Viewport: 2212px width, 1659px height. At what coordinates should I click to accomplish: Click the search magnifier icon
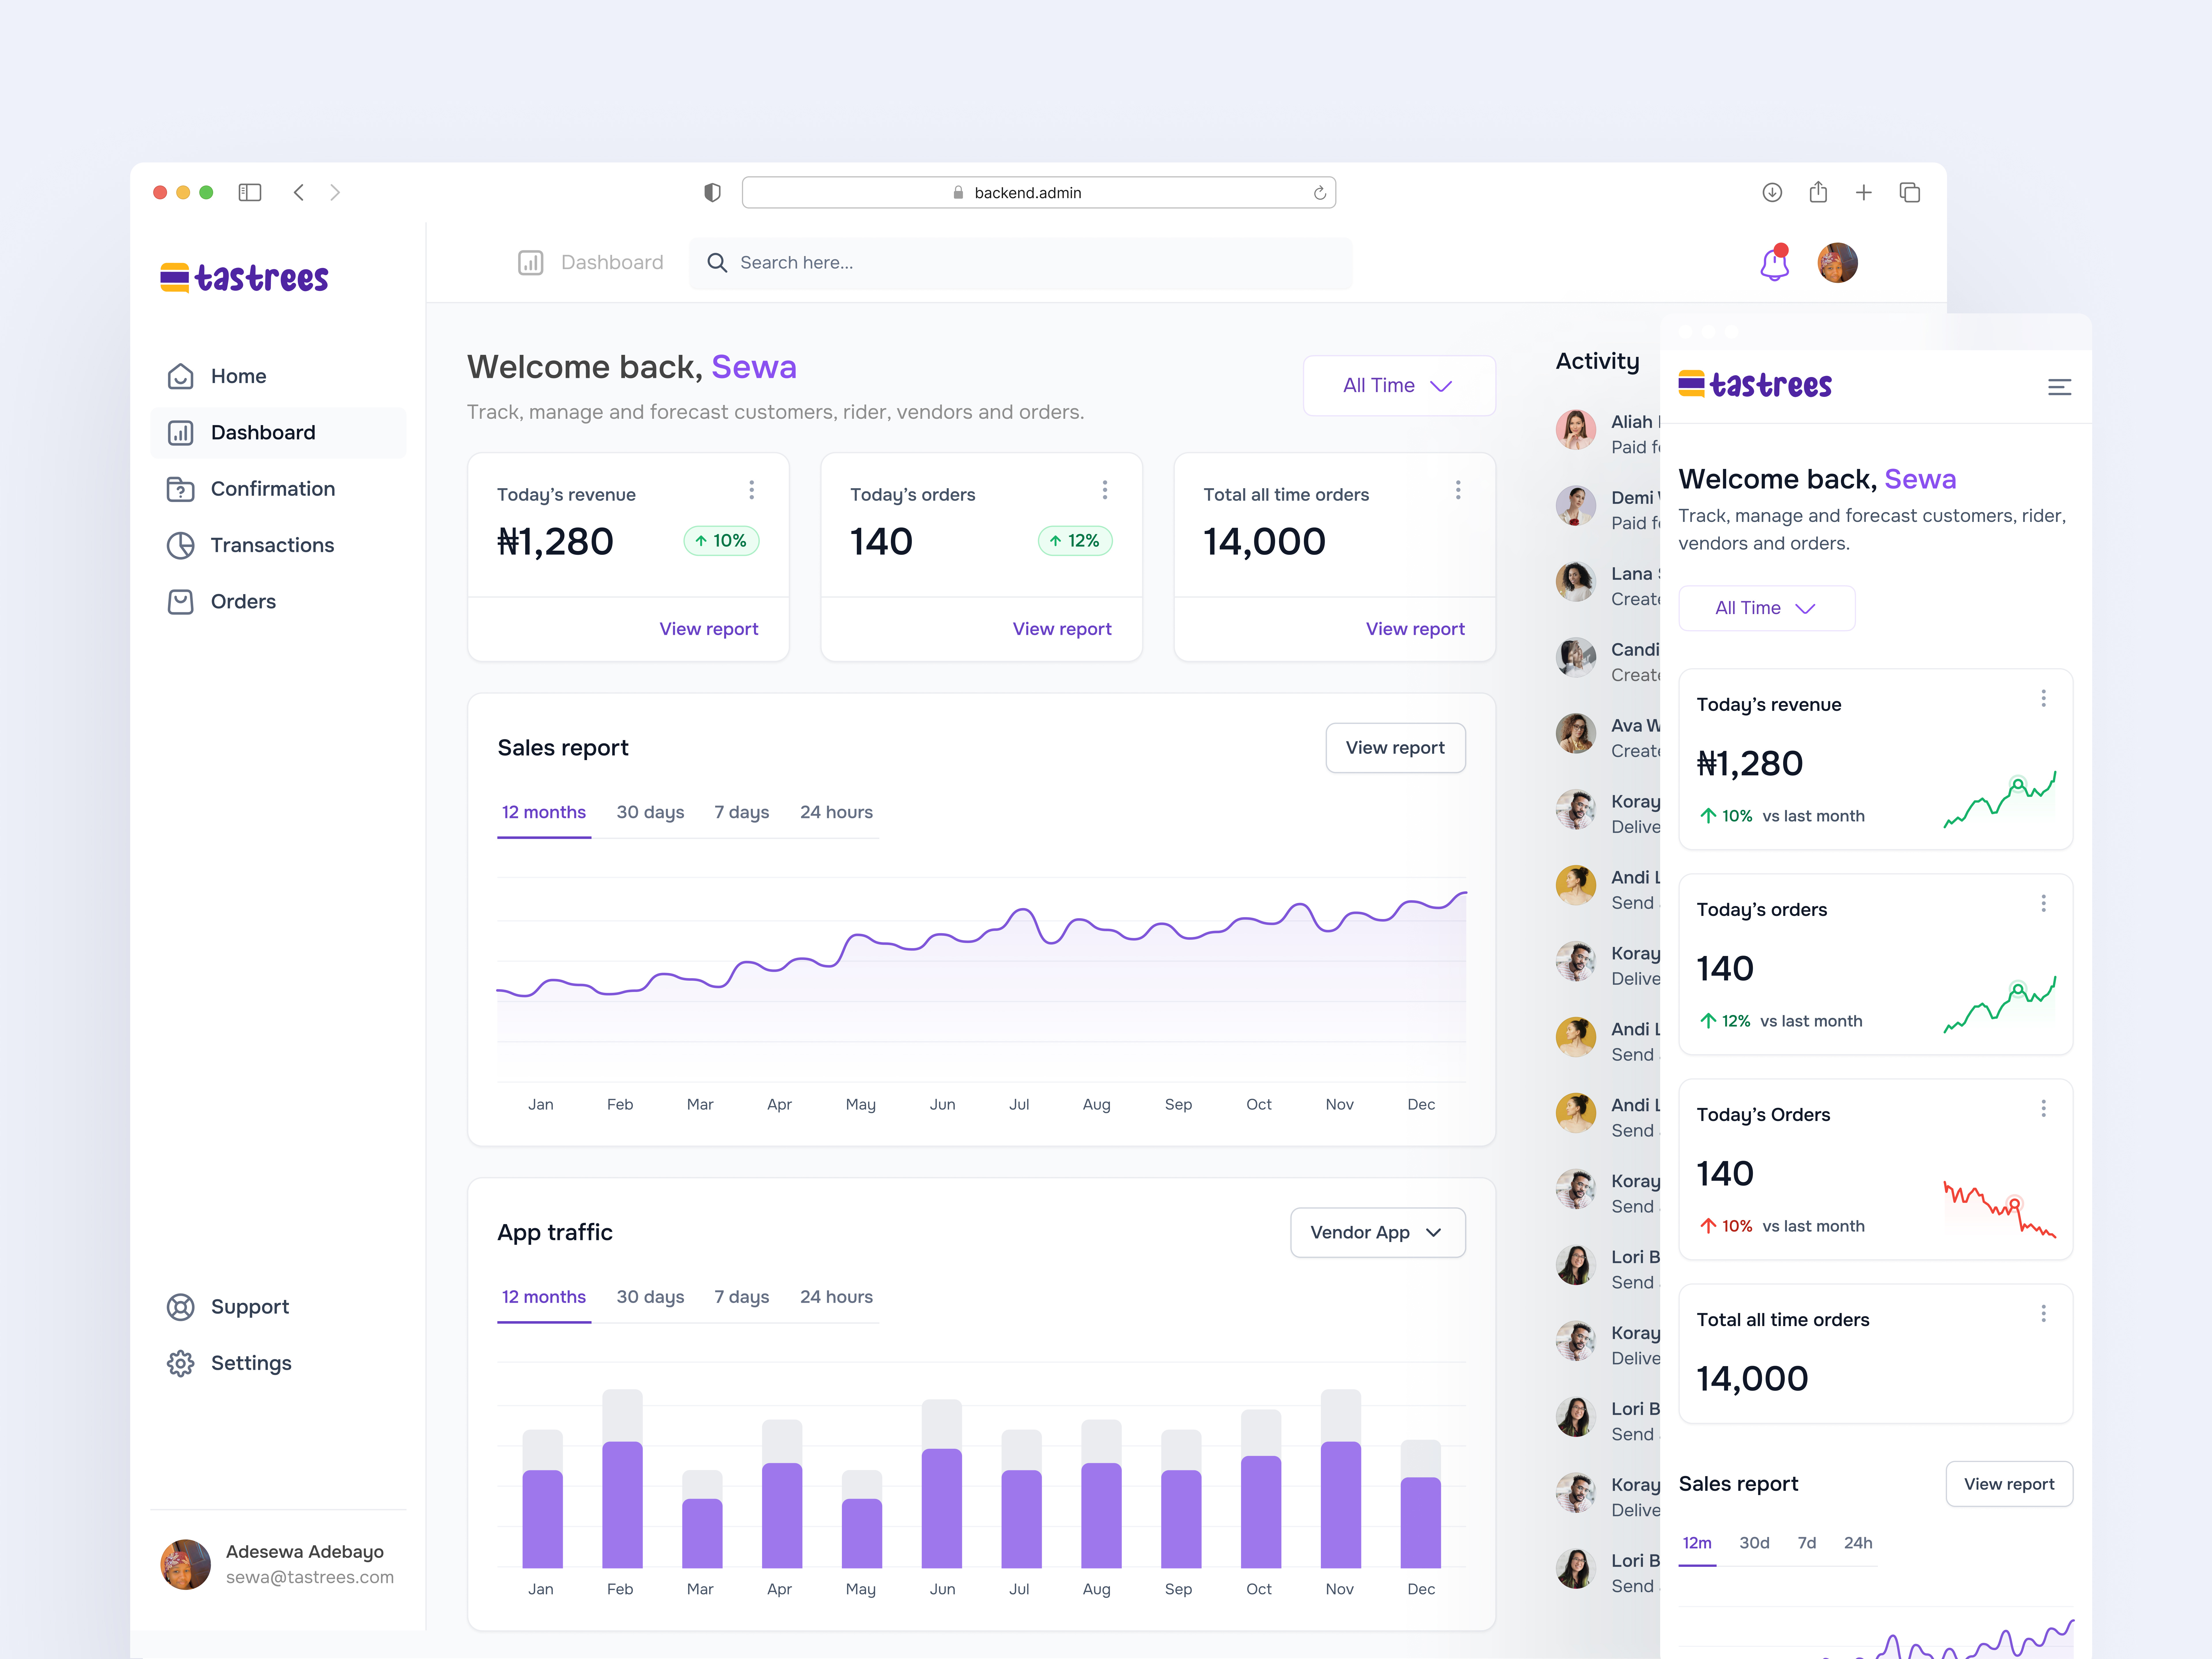tap(717, 263)
